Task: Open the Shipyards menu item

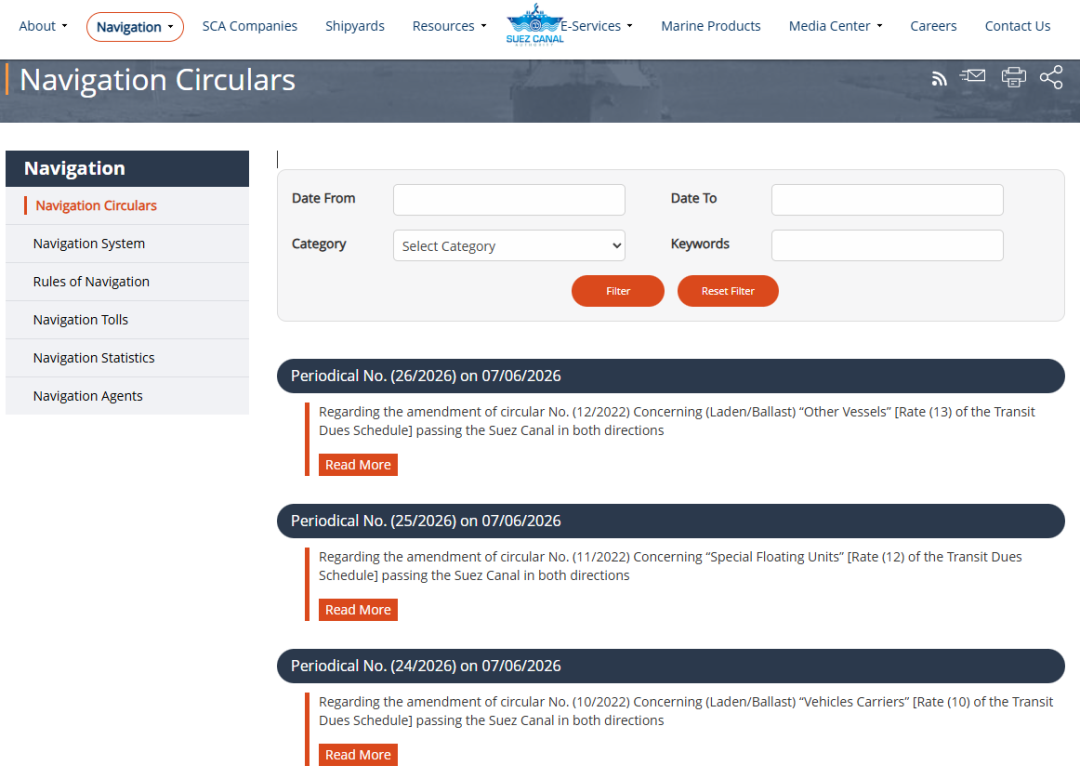Action: [355, 26]
